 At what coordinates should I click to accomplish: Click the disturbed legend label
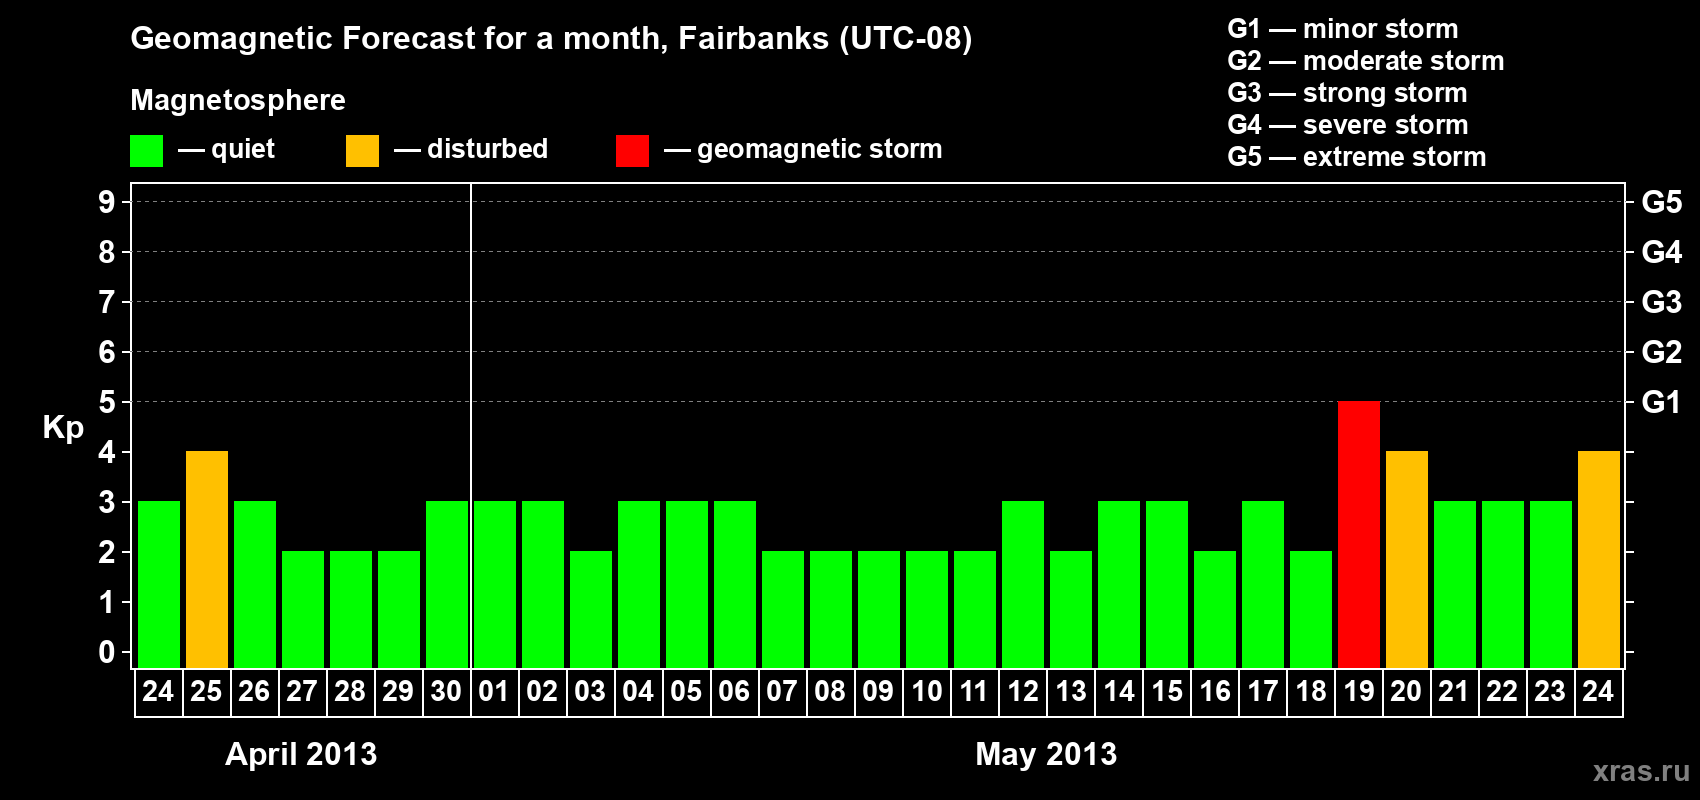[x=487, y=149]
